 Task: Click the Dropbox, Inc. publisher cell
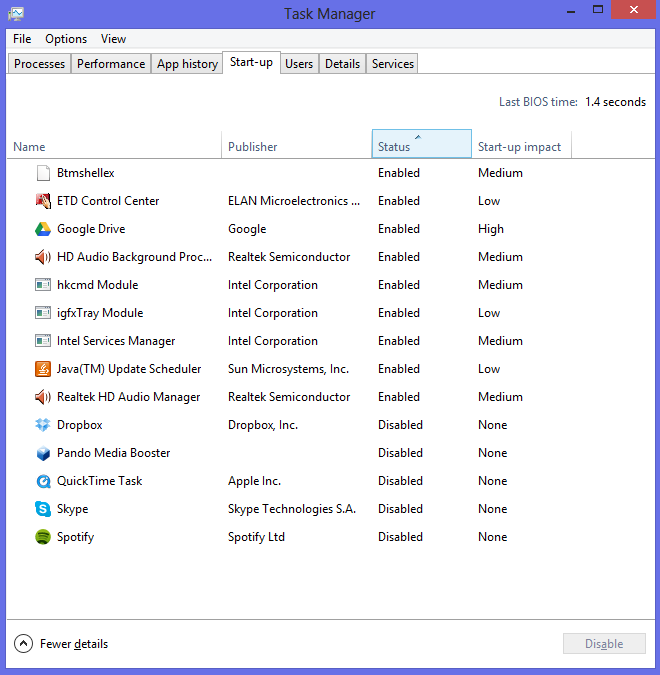click(263, 425)
